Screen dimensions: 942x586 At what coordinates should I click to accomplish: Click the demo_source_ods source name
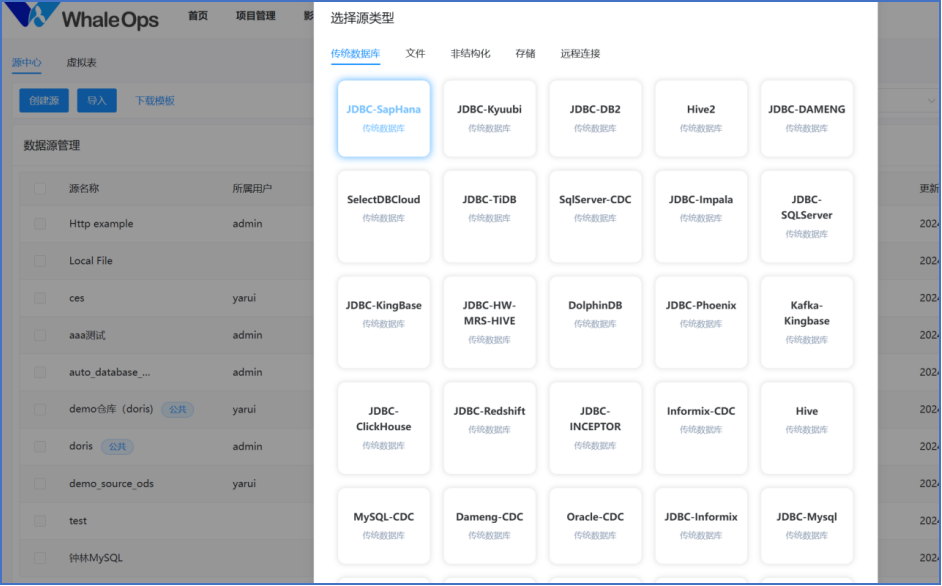tap(111, 484)
